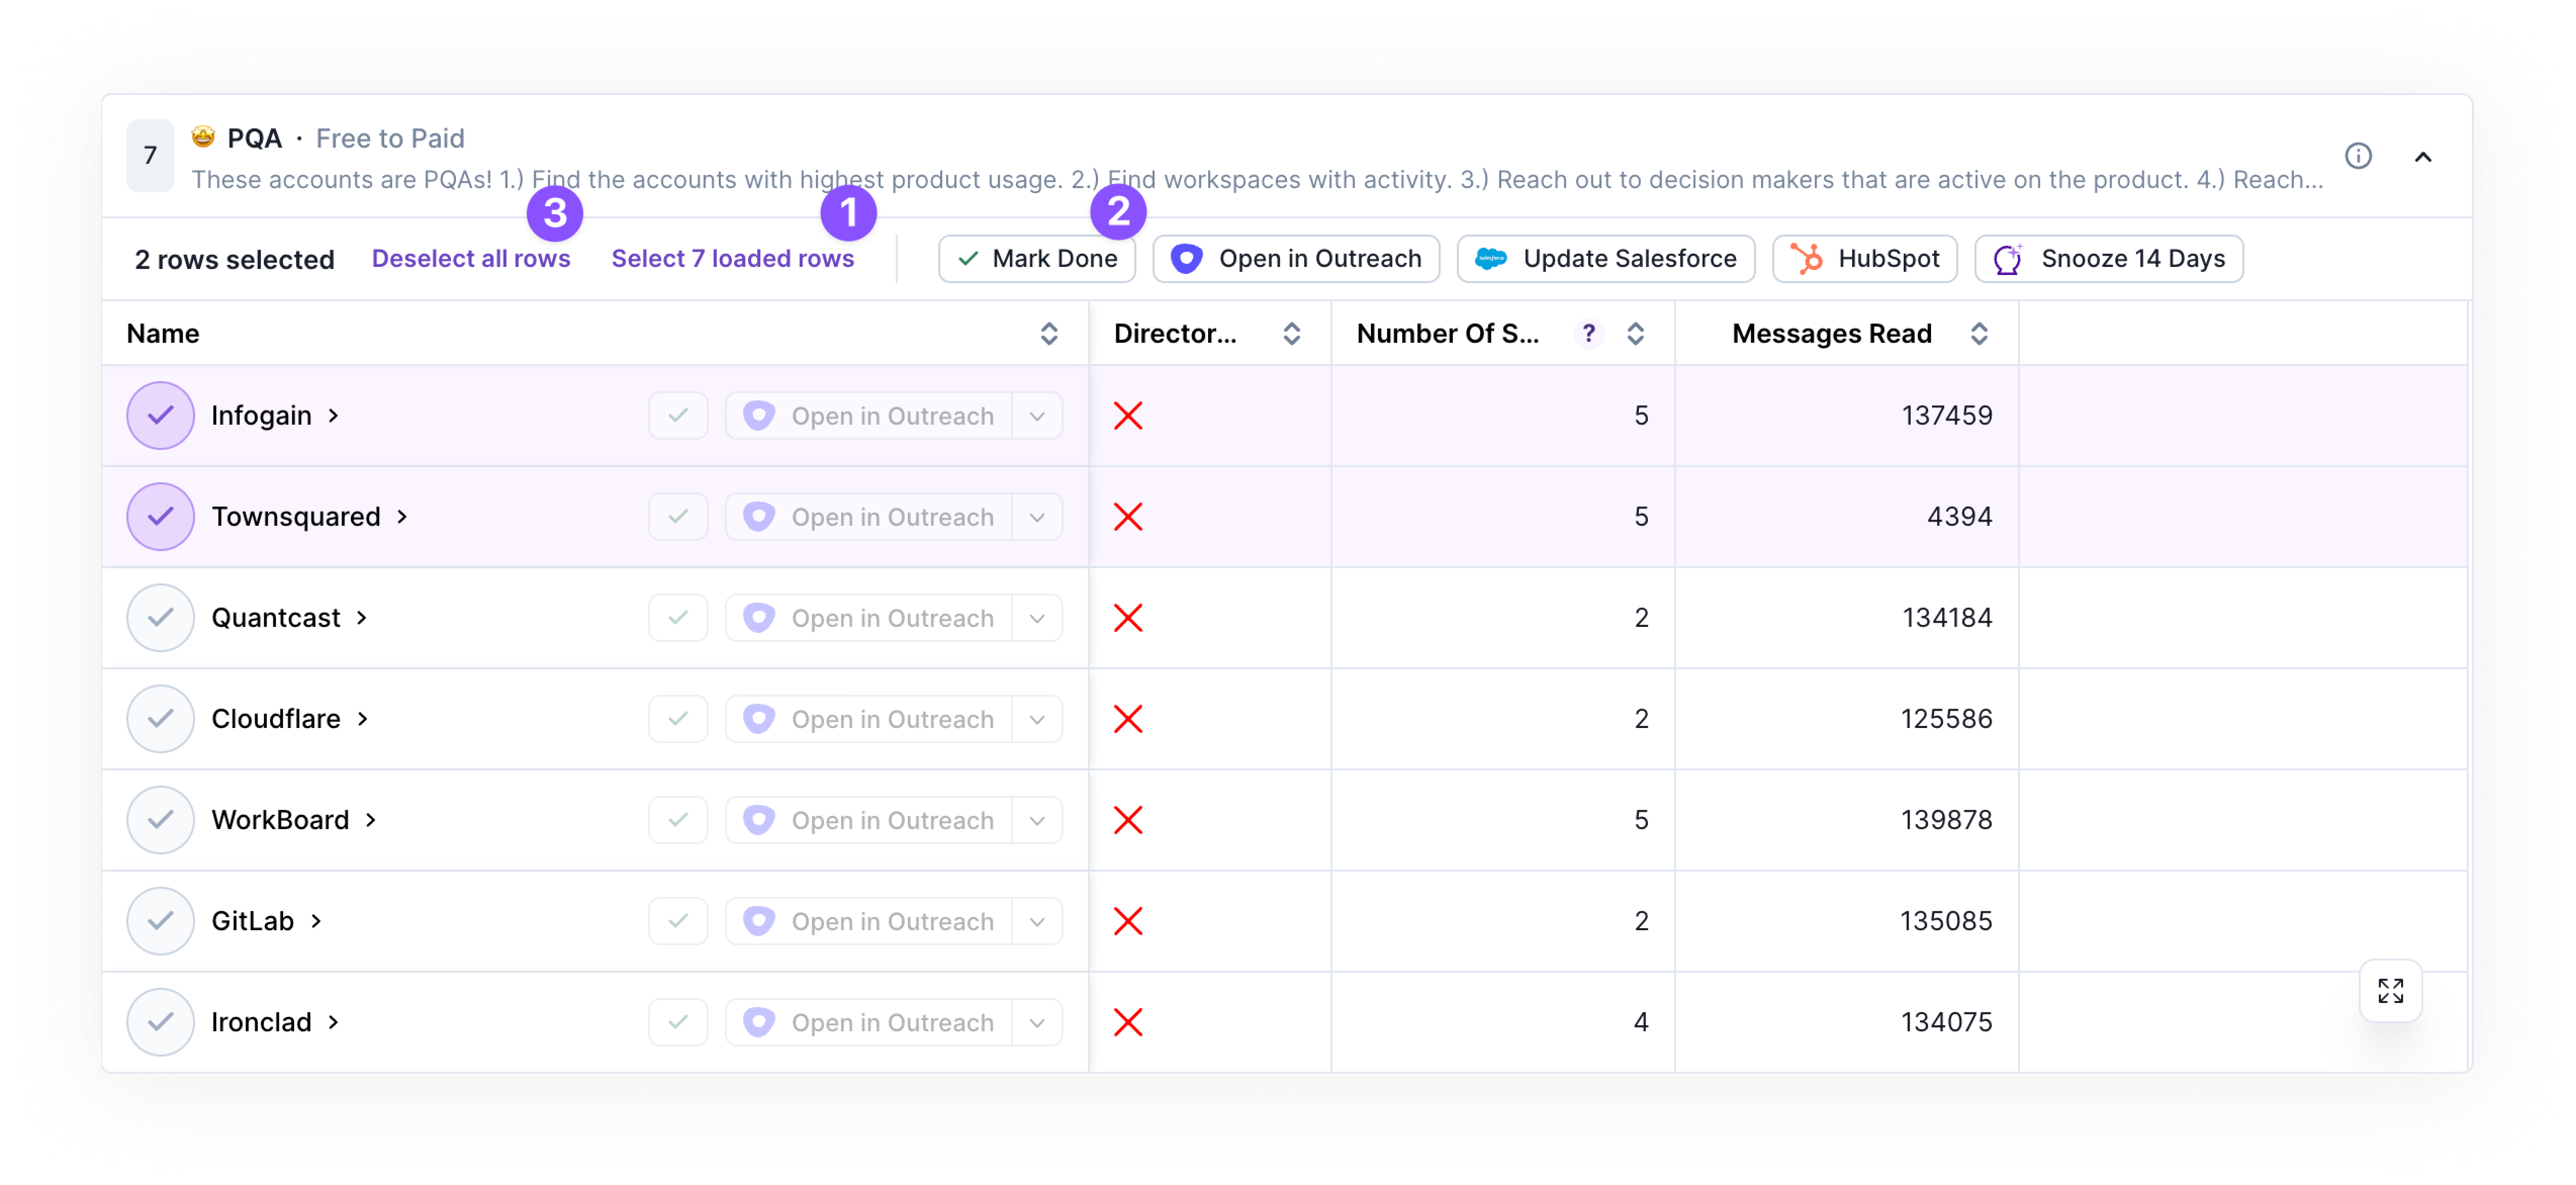Select the GitLab row checkbox
The width and height of the screenshot is (2576, 1185).
(160, 921)
